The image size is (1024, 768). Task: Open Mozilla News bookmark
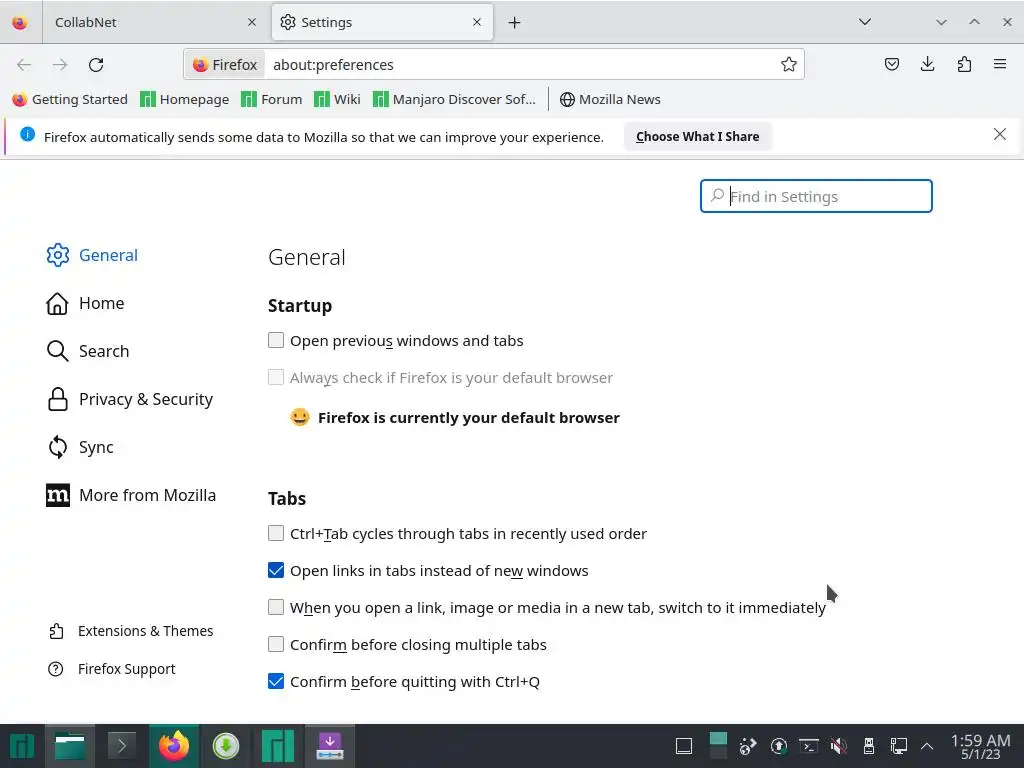point(610,99)
